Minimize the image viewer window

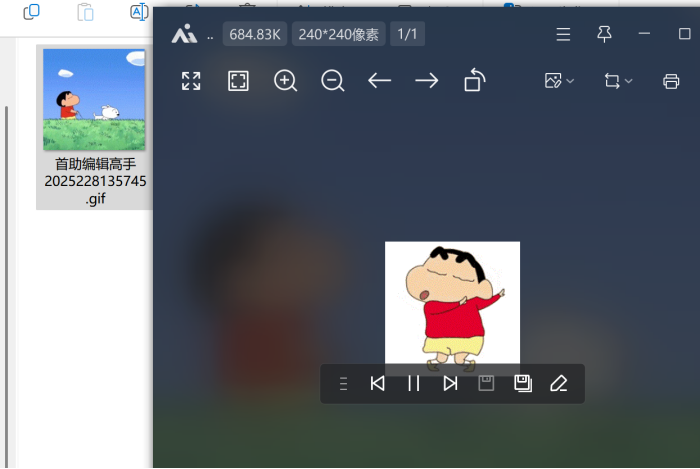click(x=644, y=33)
